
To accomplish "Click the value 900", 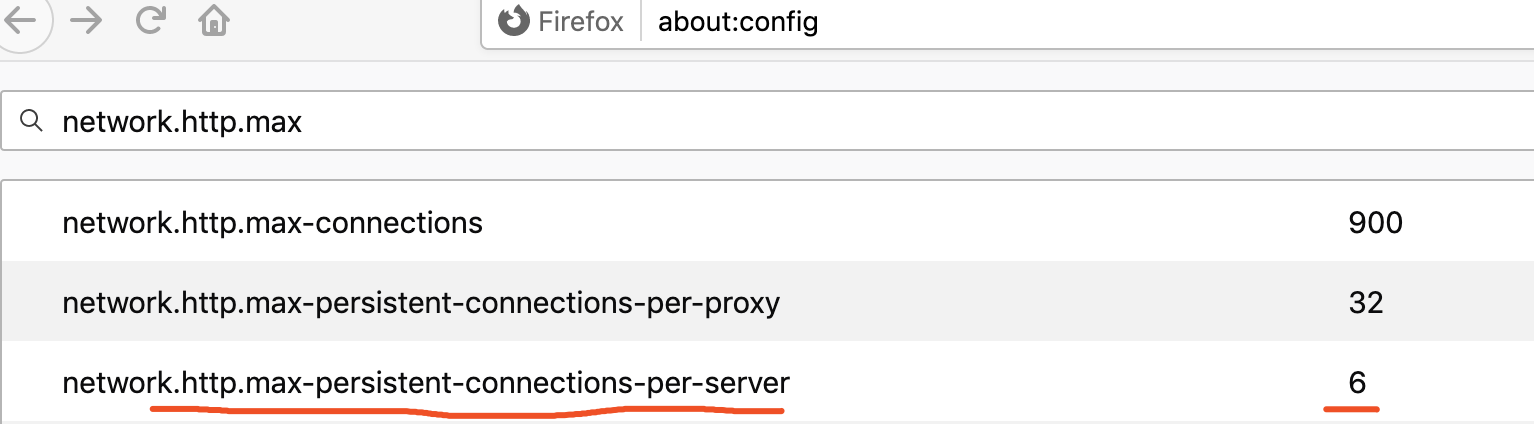I will click(1375, 222).
